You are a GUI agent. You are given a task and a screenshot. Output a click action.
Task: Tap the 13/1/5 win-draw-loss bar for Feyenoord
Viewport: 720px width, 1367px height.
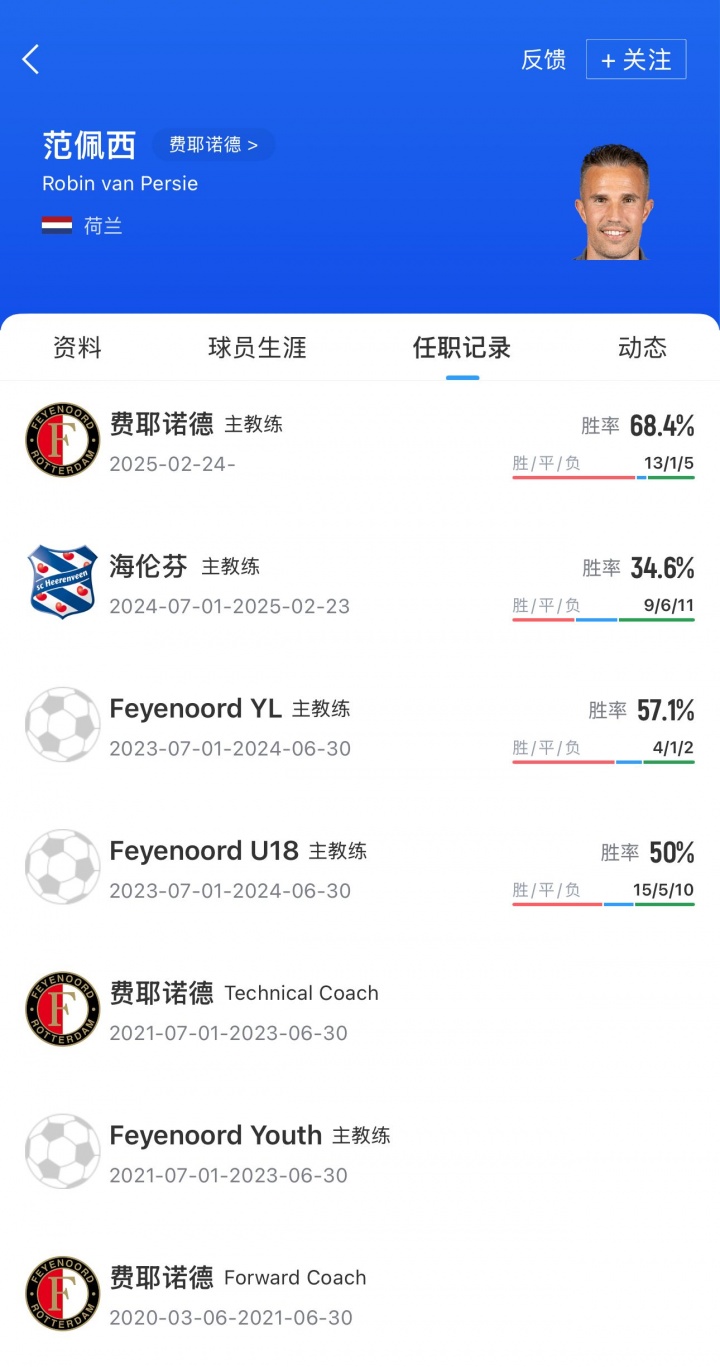point(603,477)
